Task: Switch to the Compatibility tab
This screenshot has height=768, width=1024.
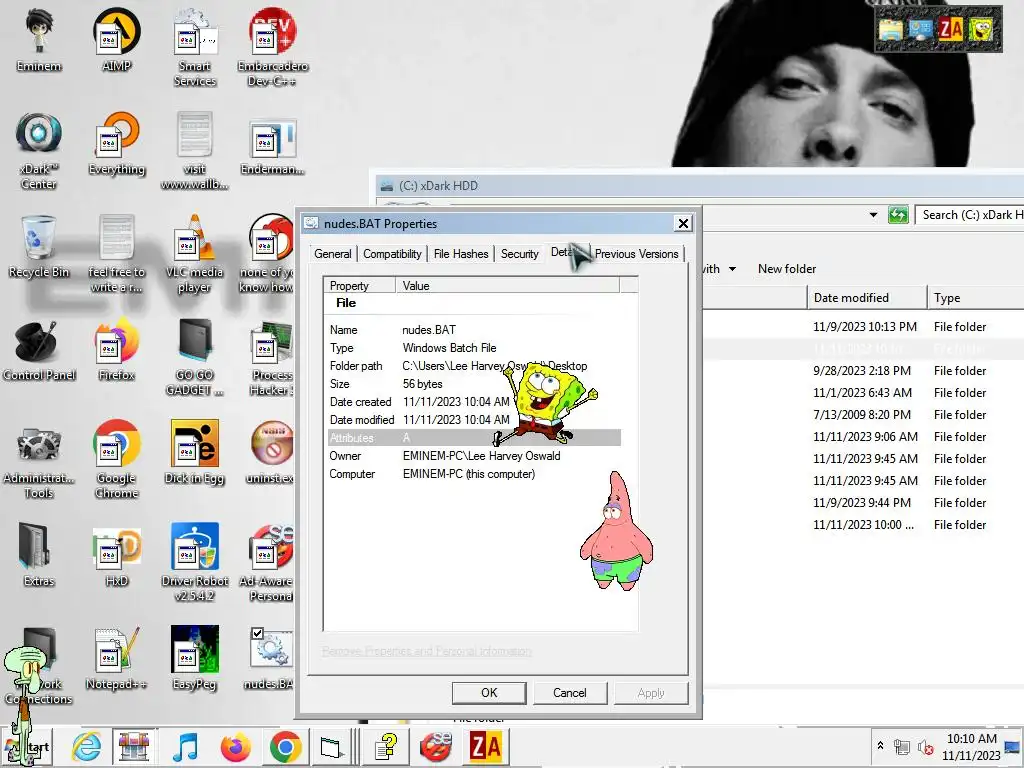Action: point(392,254)
